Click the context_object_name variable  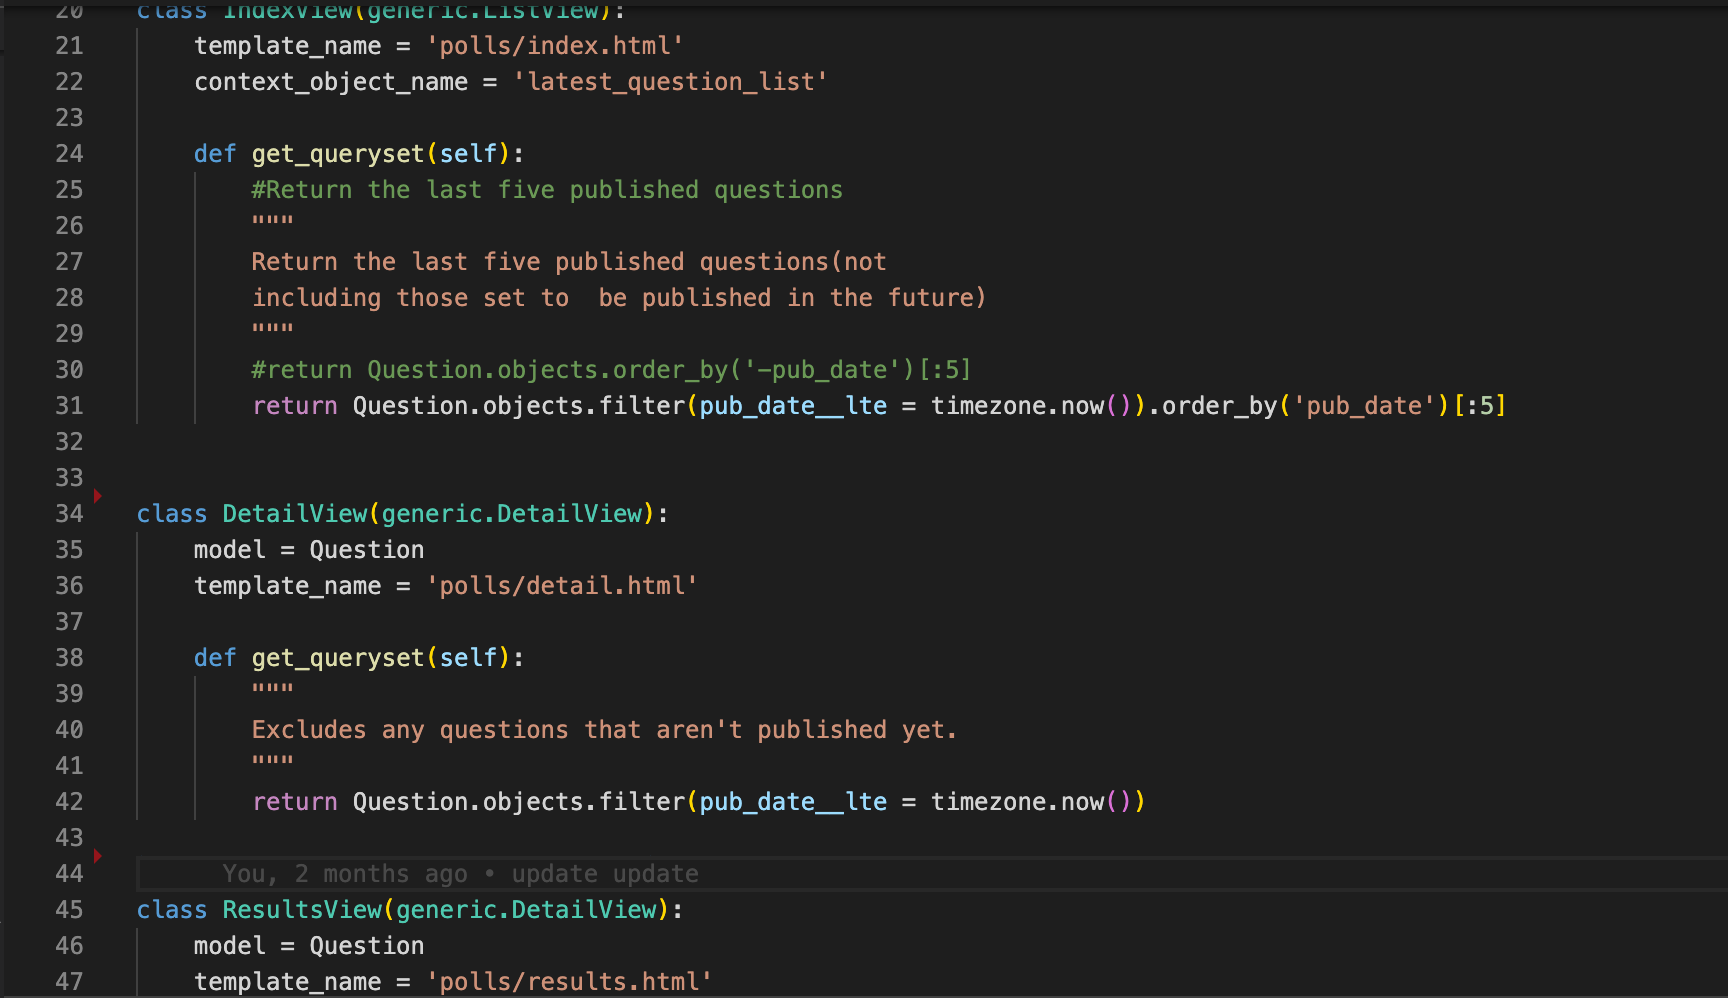(x=331, y=82)
